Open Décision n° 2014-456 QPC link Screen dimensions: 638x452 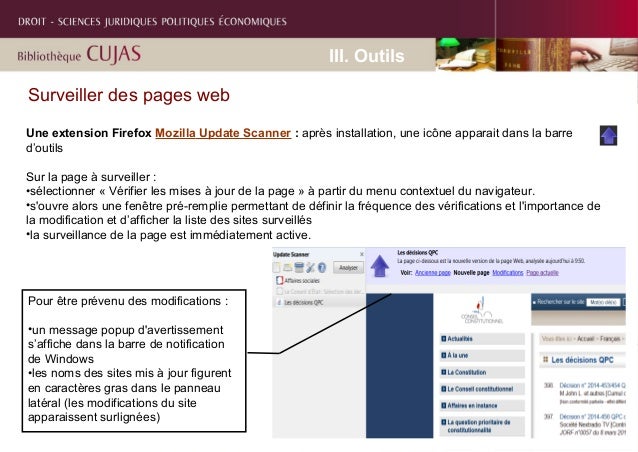click(x=592, y=417)
